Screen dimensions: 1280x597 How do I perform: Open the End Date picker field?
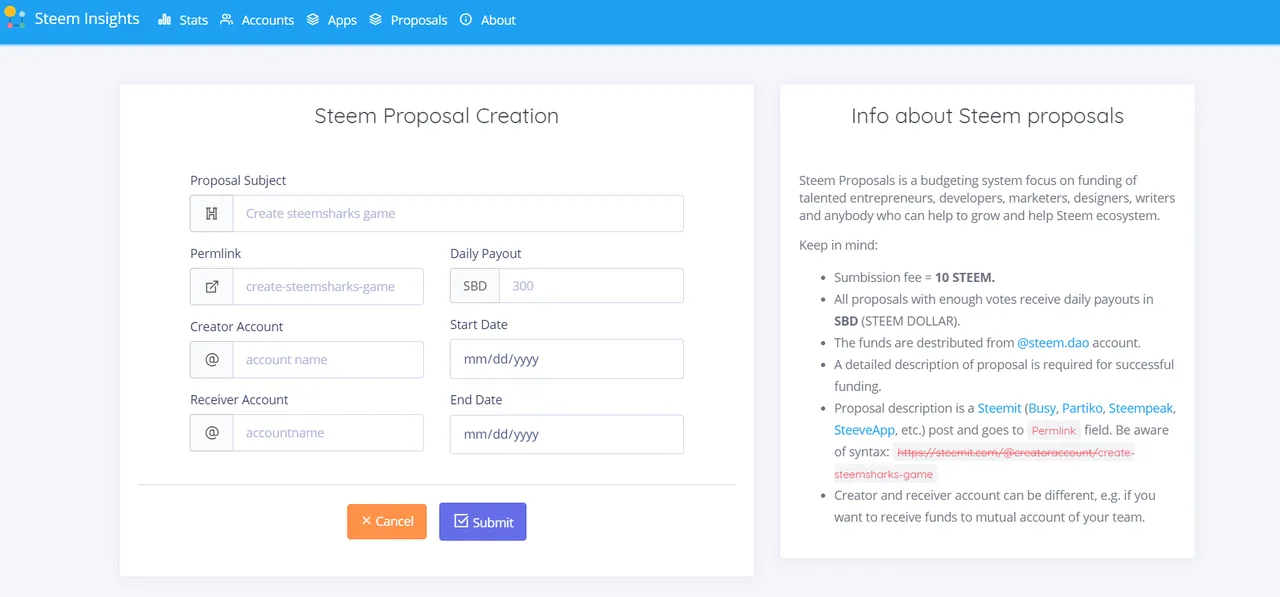[x=566, y=434]
